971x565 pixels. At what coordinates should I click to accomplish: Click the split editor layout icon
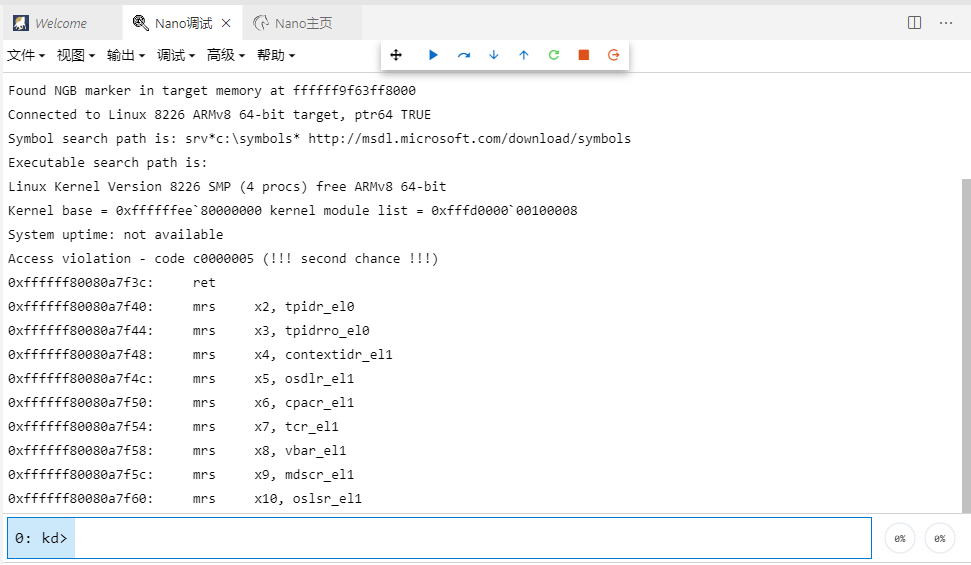[914, 22]
